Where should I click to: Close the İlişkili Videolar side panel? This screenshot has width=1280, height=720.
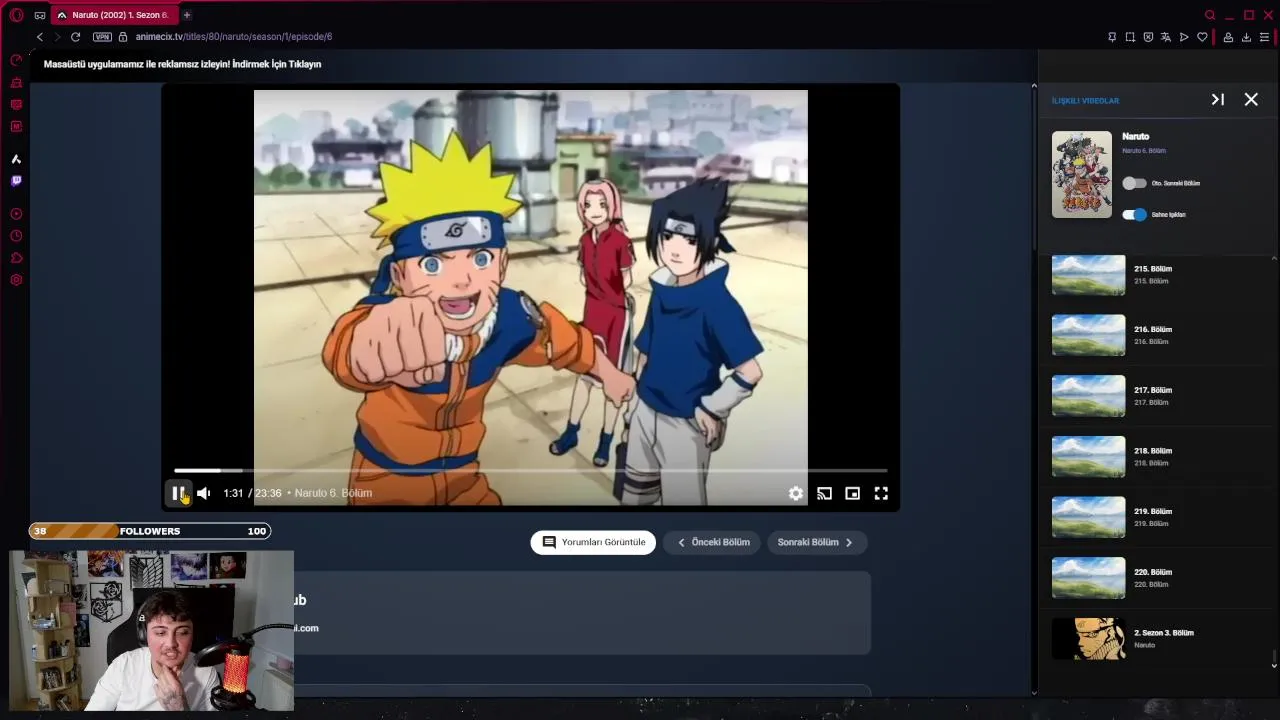(1251, 100)
